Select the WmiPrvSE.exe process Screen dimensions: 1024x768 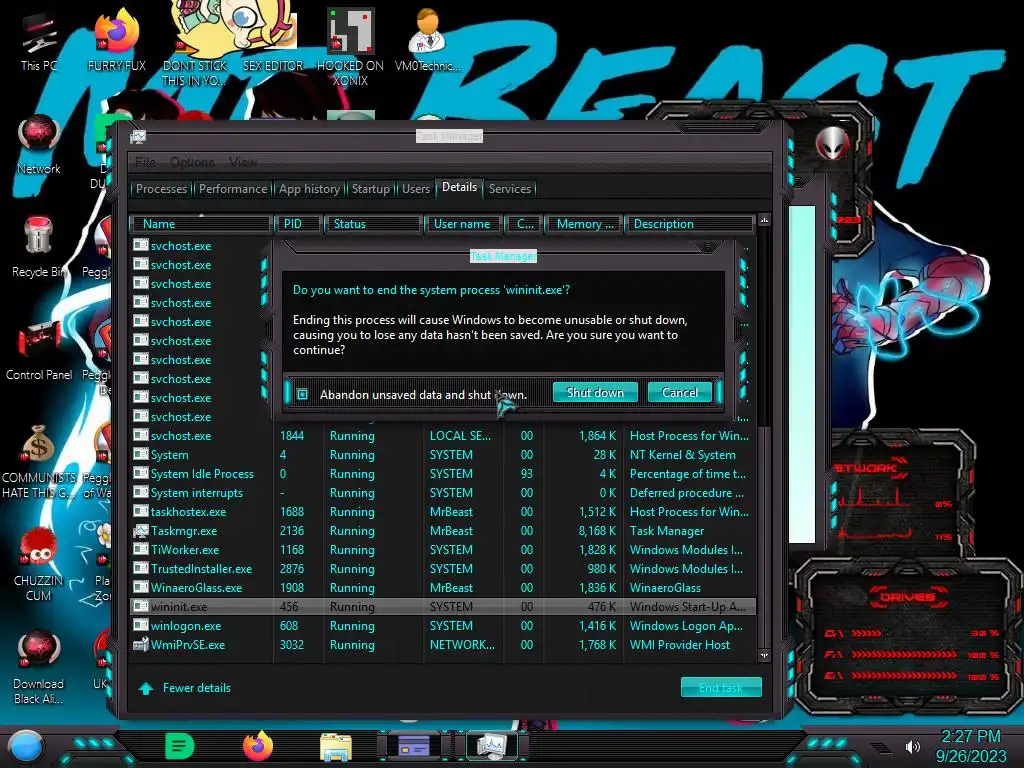443,645
